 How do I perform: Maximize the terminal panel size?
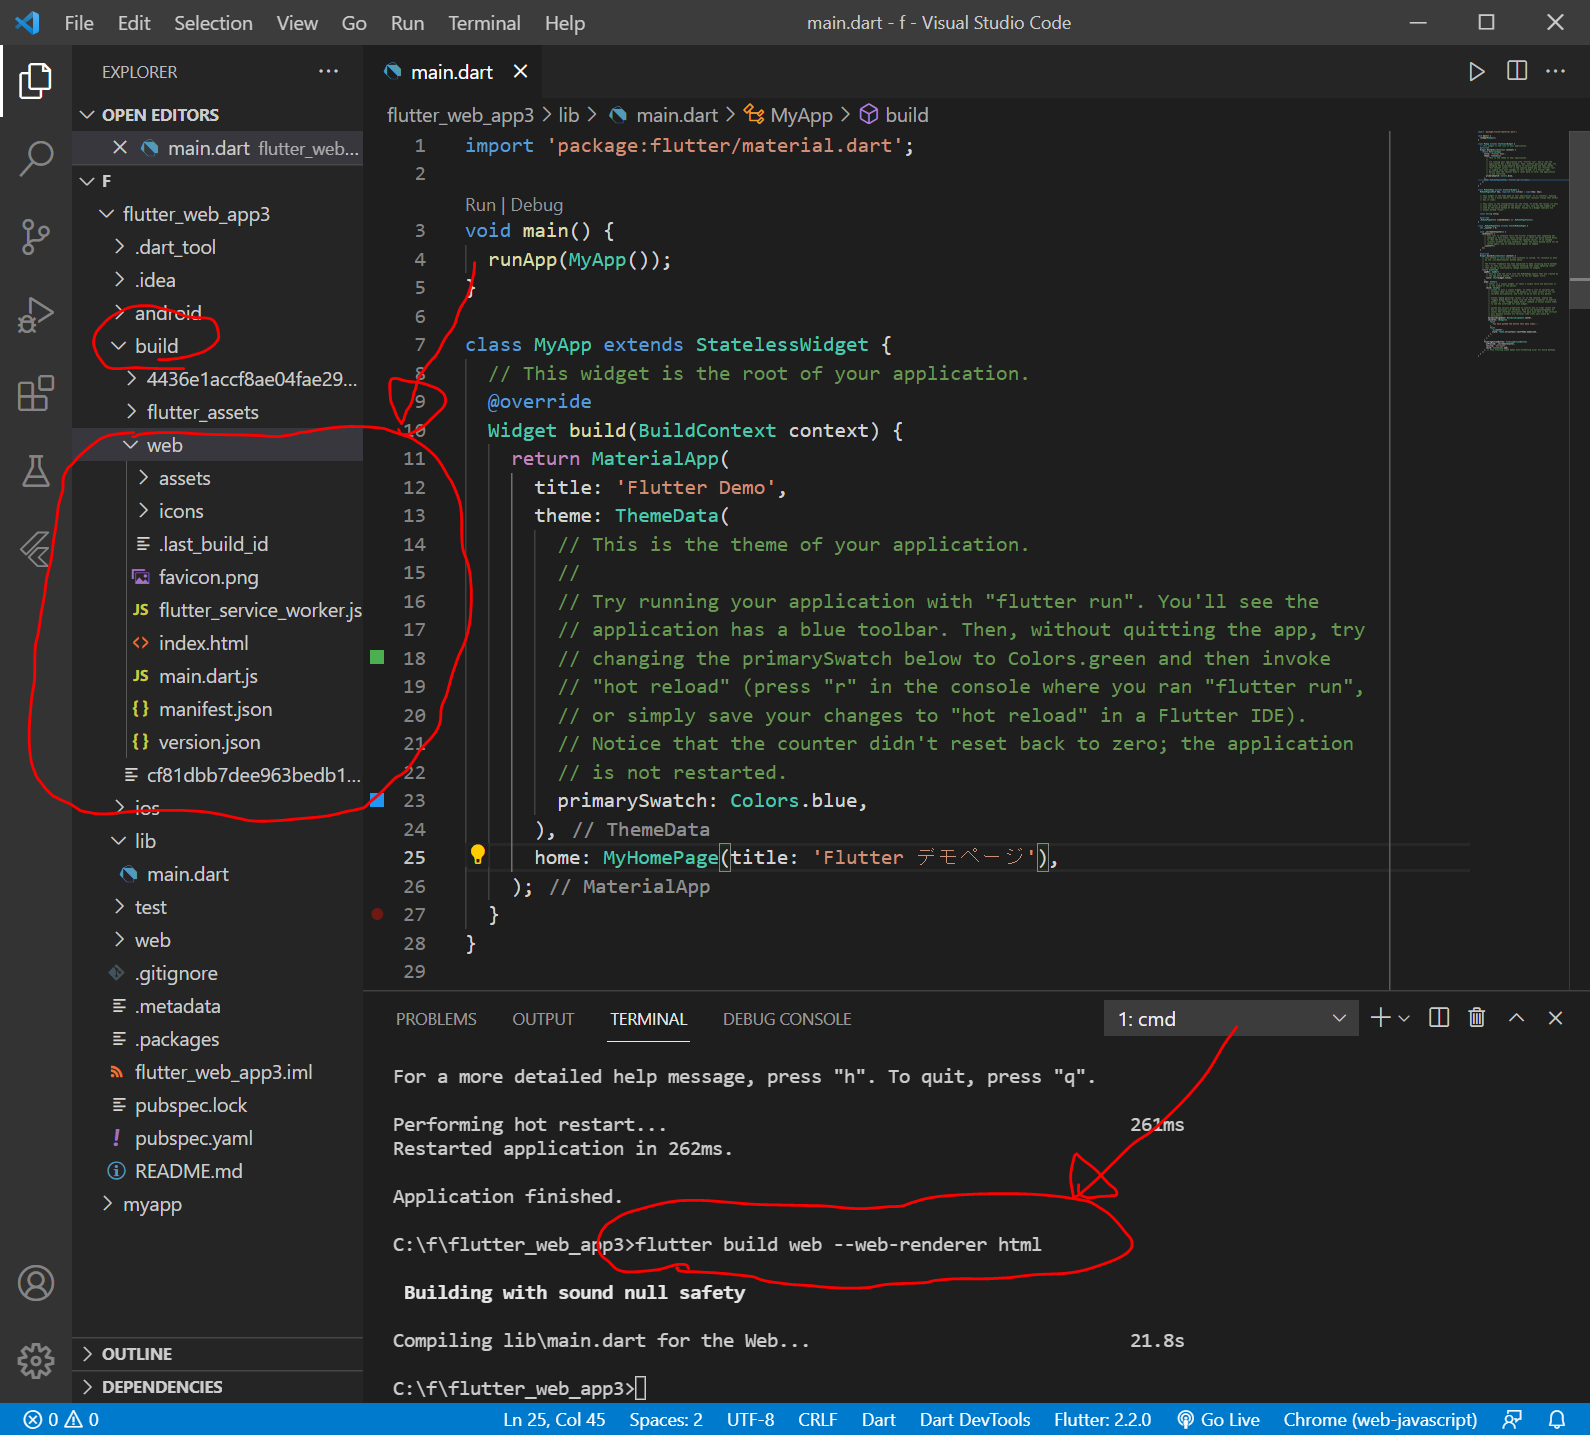pyautogui.click(x=1516, y=1018)
